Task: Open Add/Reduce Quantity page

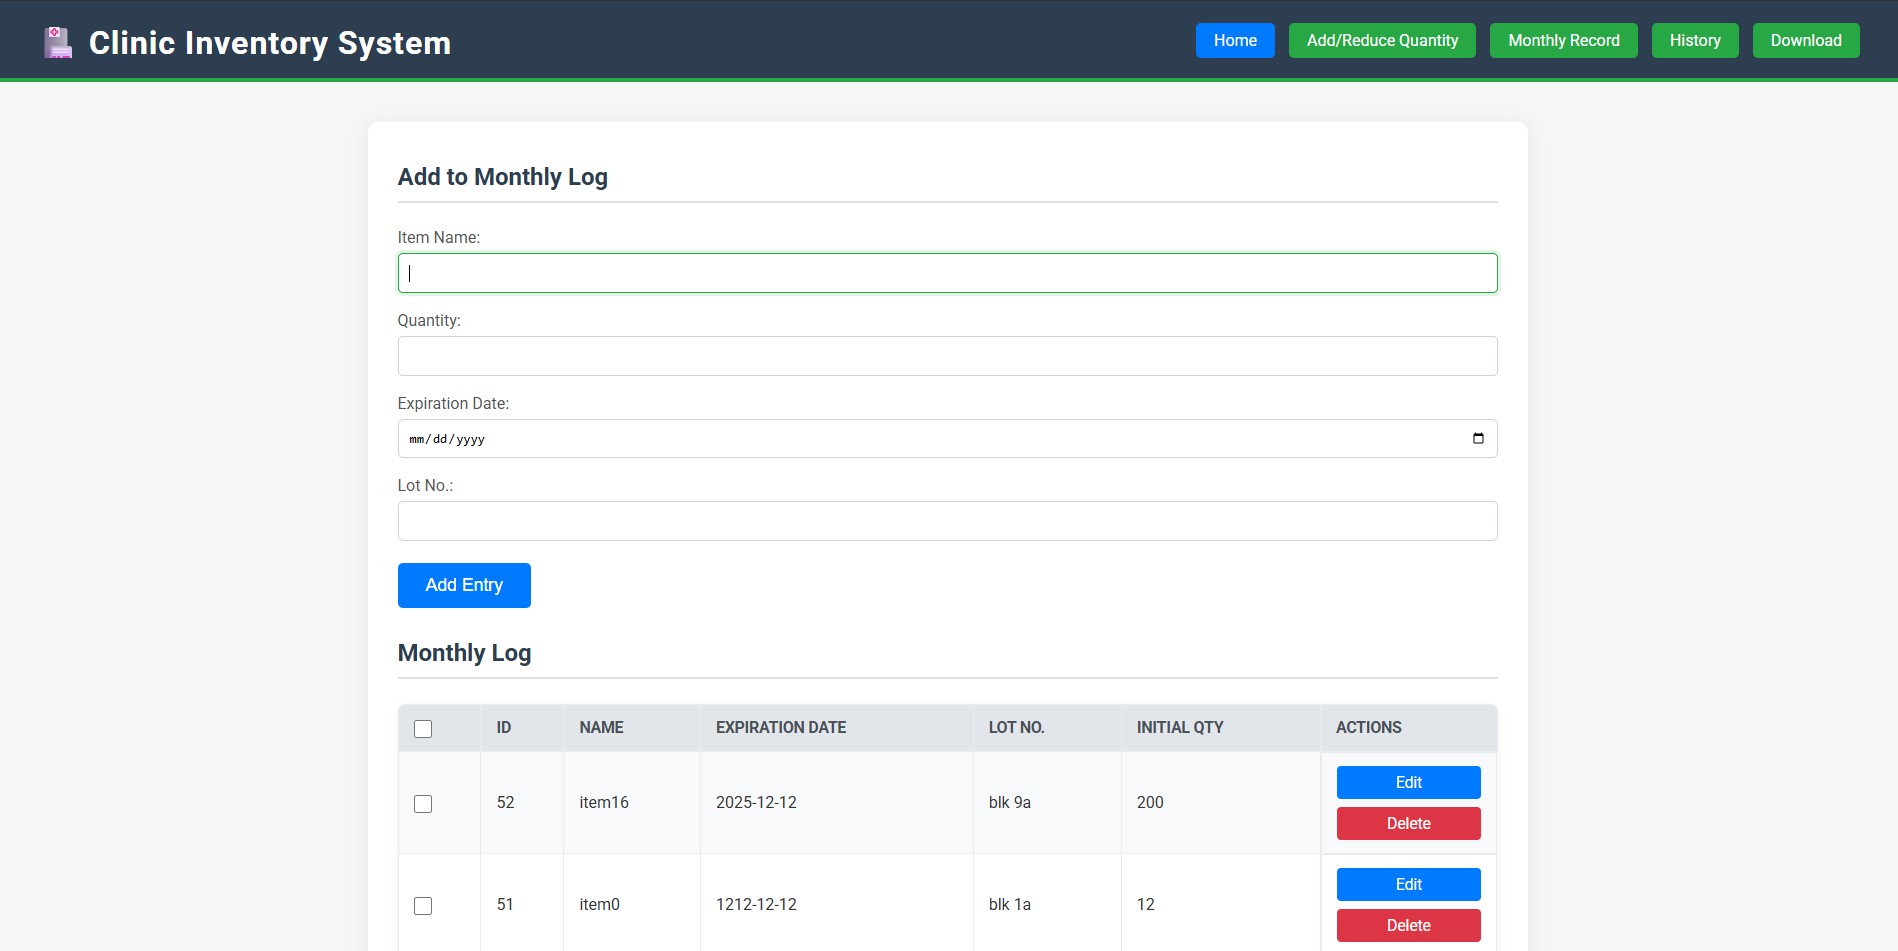Action: pyautogui.click(x=1381, y=41)
